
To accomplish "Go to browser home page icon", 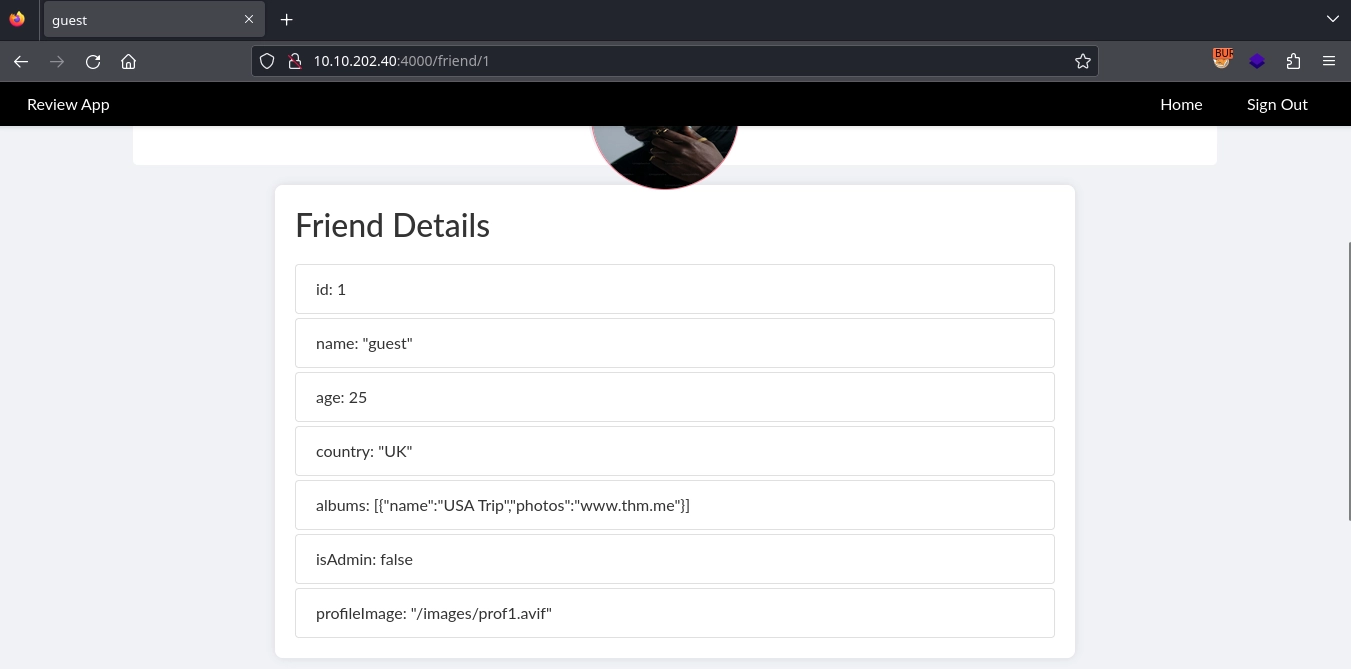I will pos(128,61).
